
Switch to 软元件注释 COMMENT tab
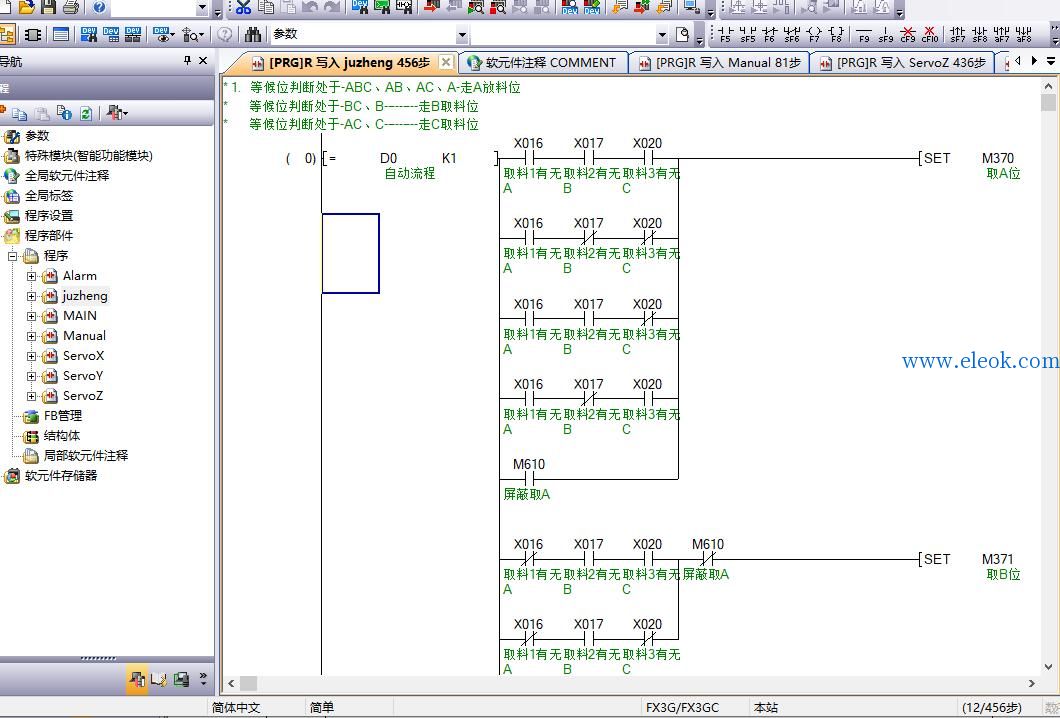point(542,63)
